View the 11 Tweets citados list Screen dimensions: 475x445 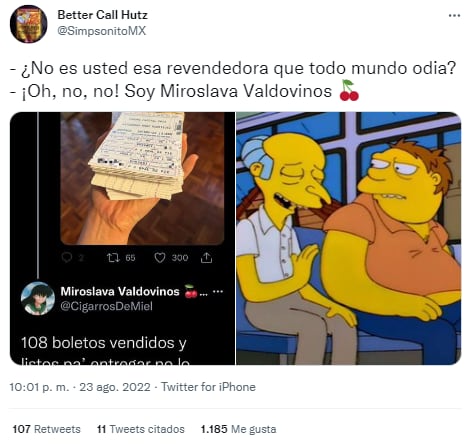pyautogui.click(x=141, y=429)
